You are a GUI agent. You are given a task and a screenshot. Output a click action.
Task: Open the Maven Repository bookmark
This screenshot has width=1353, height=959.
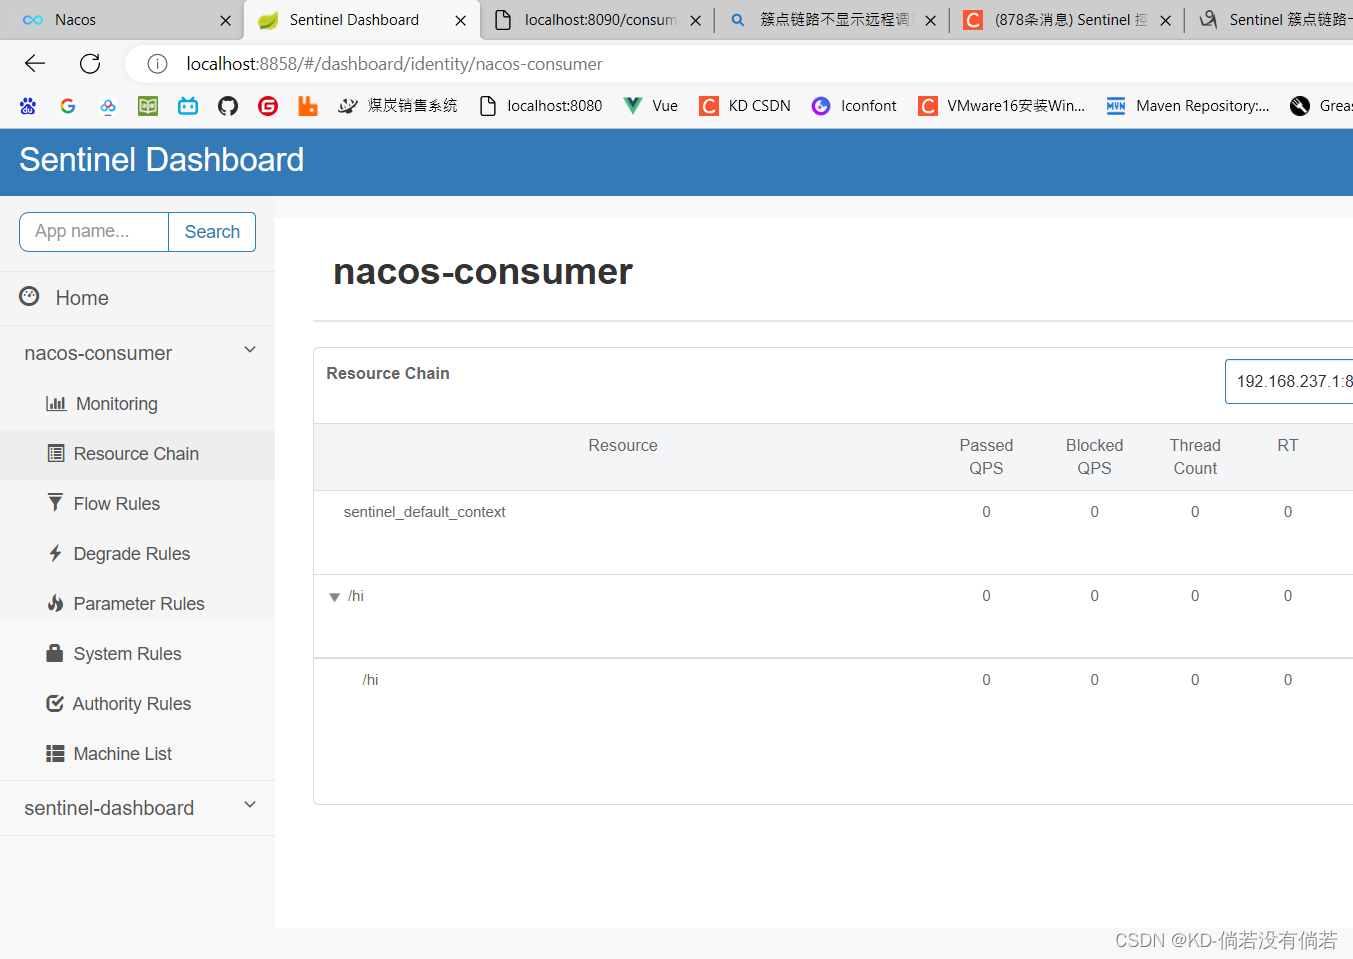coord(1188,106)
